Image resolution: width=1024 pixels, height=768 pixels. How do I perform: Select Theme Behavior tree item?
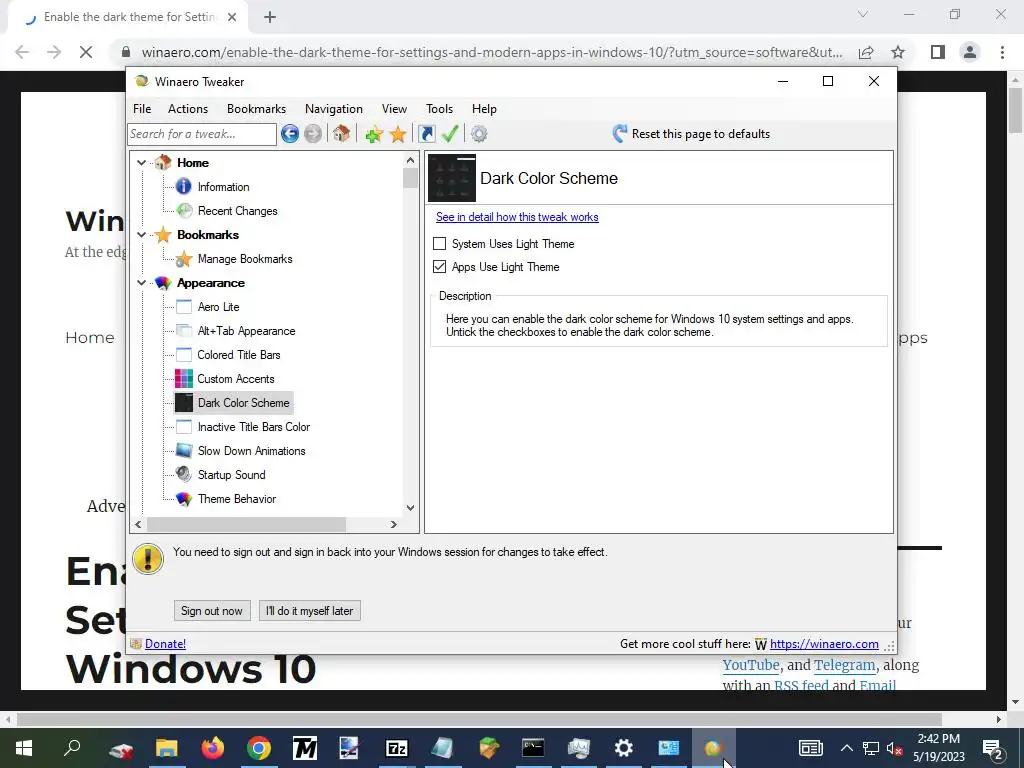tap(236, 499)
